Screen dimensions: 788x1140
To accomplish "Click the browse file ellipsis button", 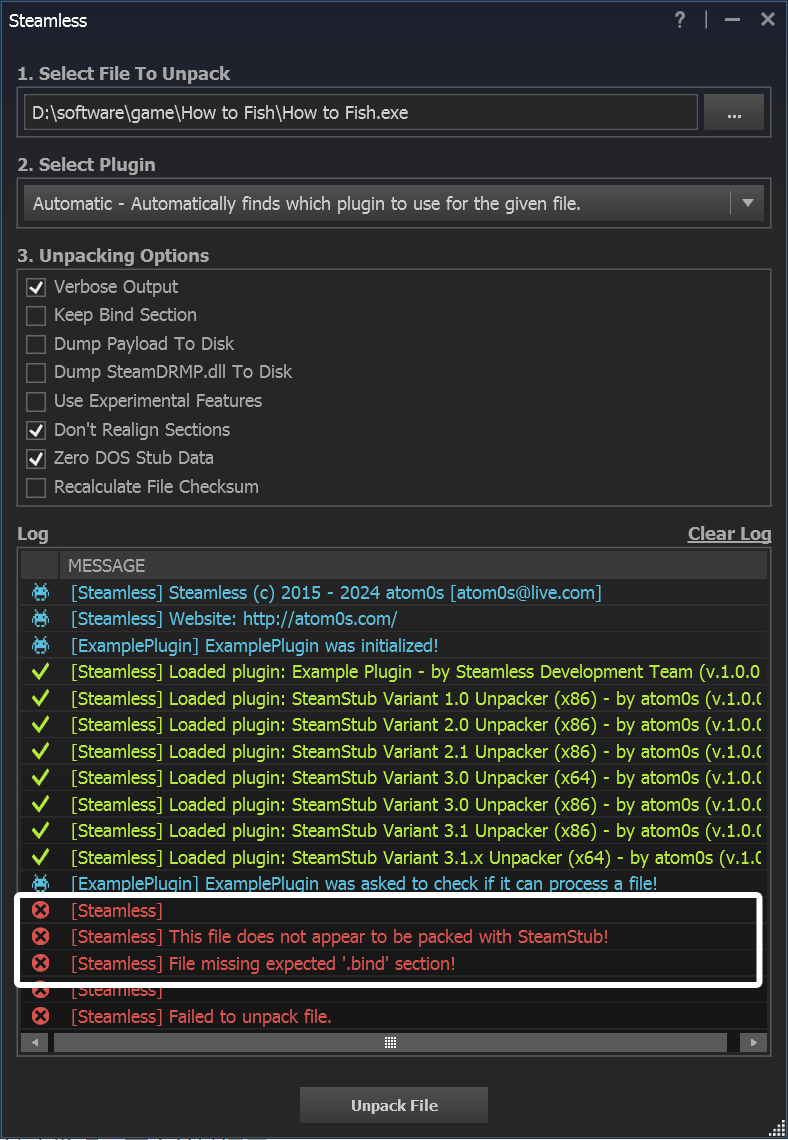I will coord(733,113).
